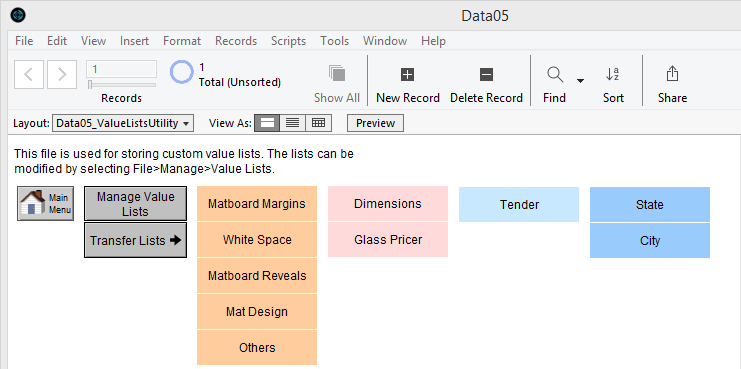The height and width of the screenshot is (369, 741).
Task: Open White Space list
Action: 257,240
